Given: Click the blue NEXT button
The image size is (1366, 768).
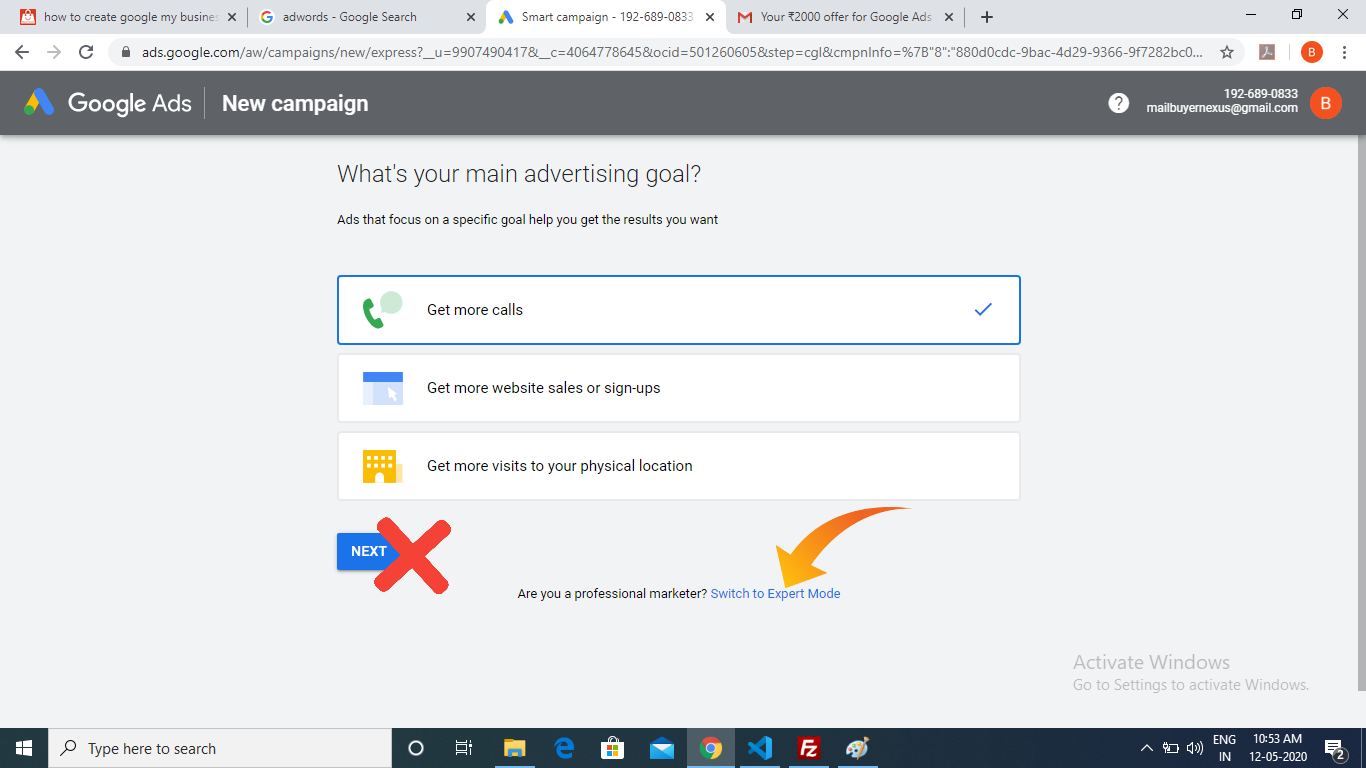Looking at the screenshot, I should (x=369, y=551).
